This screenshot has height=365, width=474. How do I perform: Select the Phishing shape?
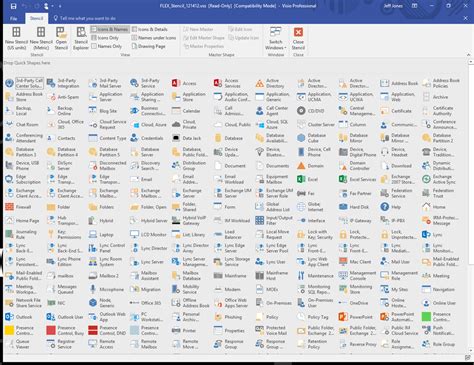[228, 317]
